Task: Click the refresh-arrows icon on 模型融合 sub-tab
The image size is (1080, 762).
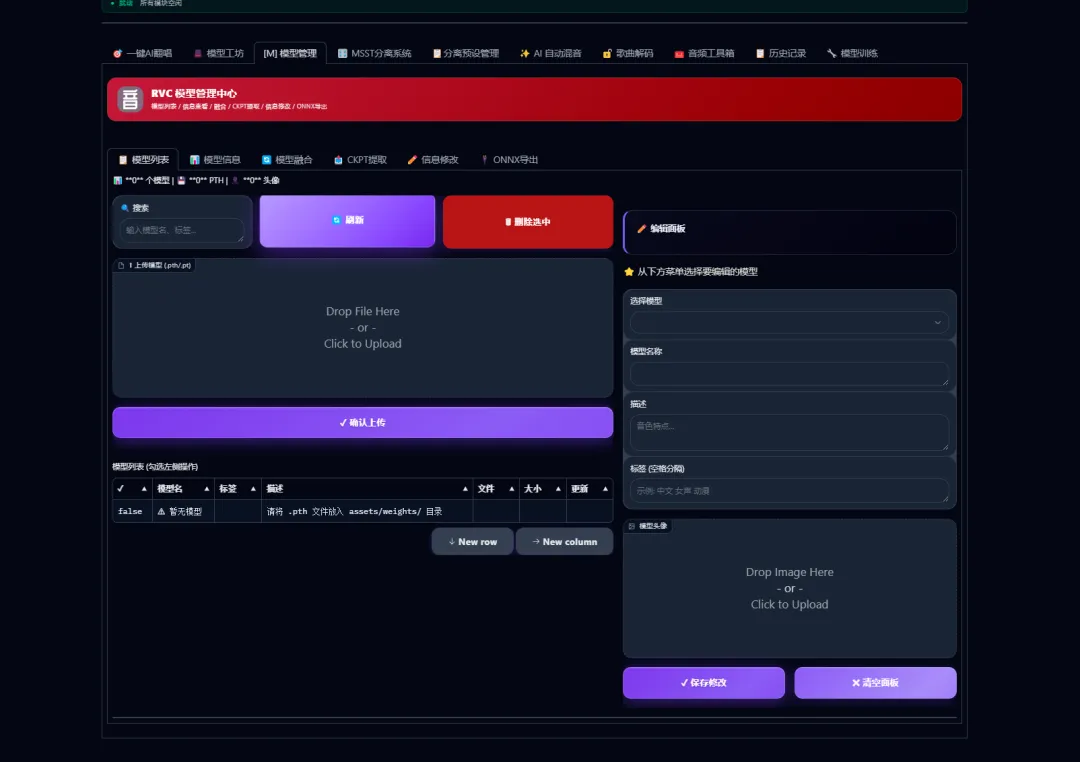Action: tap(267, 160)
